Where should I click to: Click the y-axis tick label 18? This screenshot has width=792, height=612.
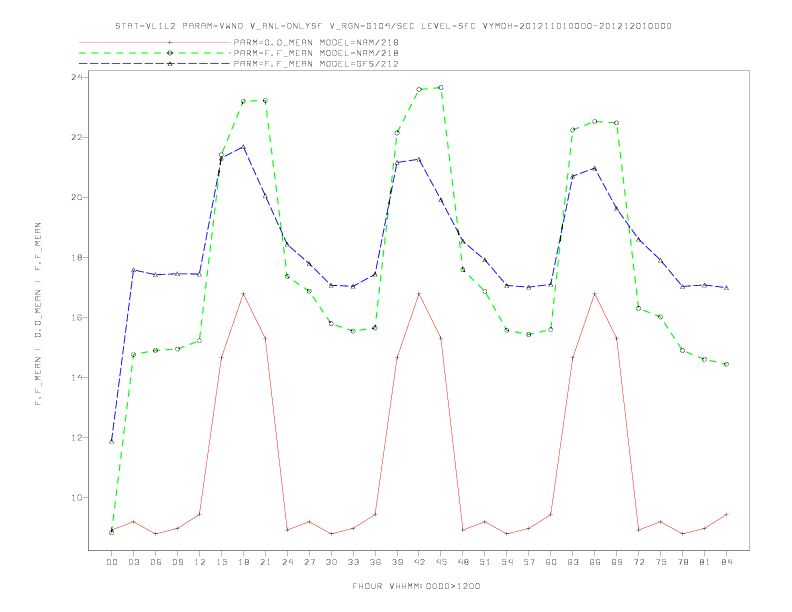click(x=77, y=258)
